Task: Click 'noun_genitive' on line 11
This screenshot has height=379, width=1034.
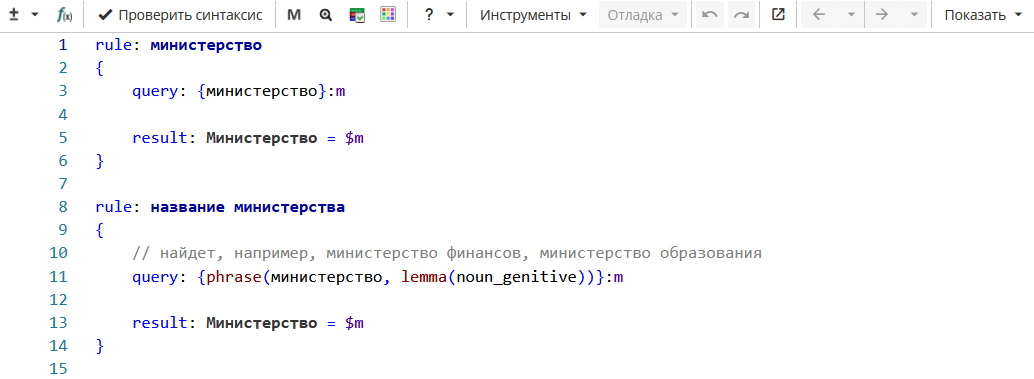Action: coord(516,277)
